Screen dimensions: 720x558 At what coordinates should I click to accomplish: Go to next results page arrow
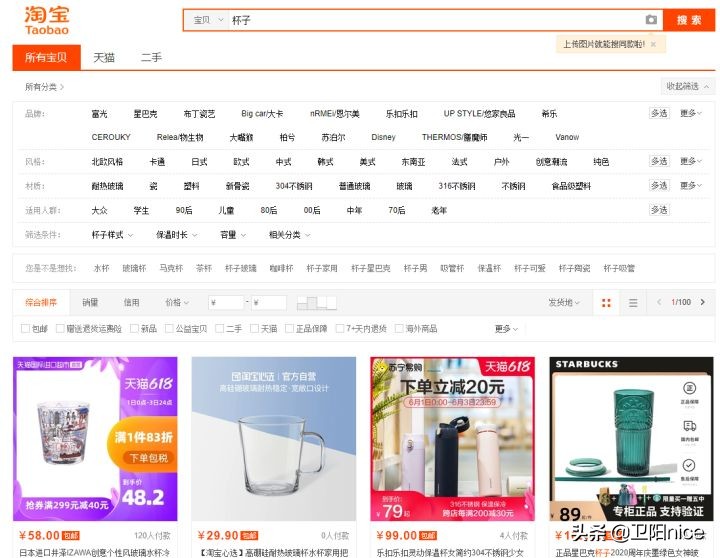703,302
